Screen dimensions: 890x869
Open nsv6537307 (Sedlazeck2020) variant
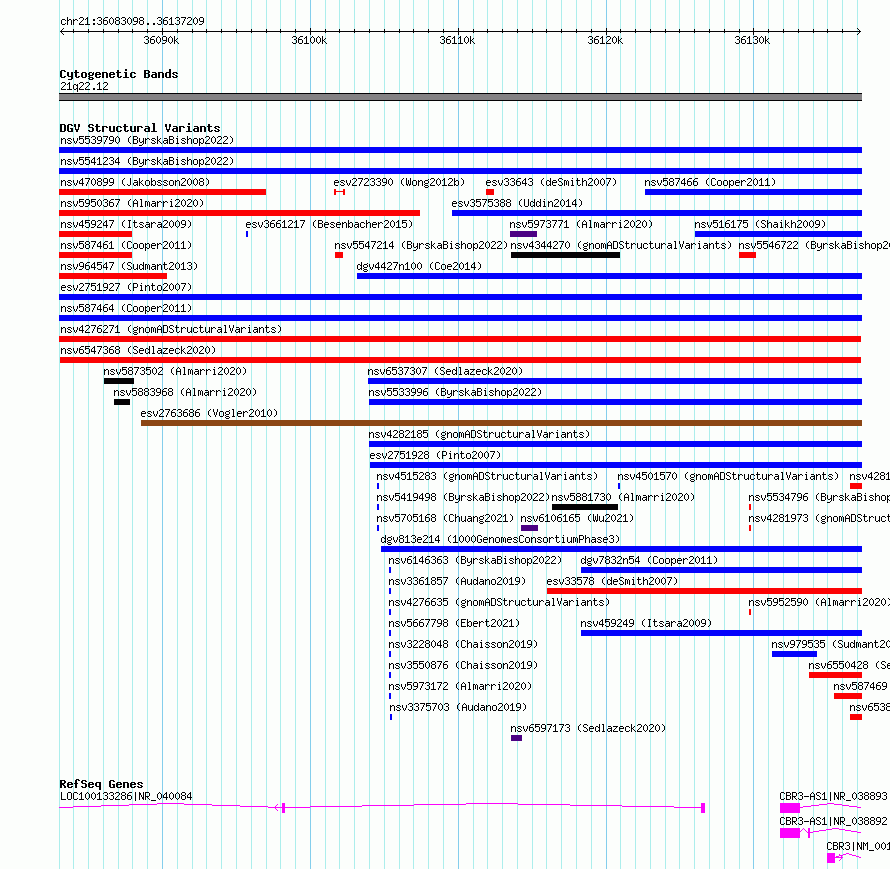click(x=445, y=371)
